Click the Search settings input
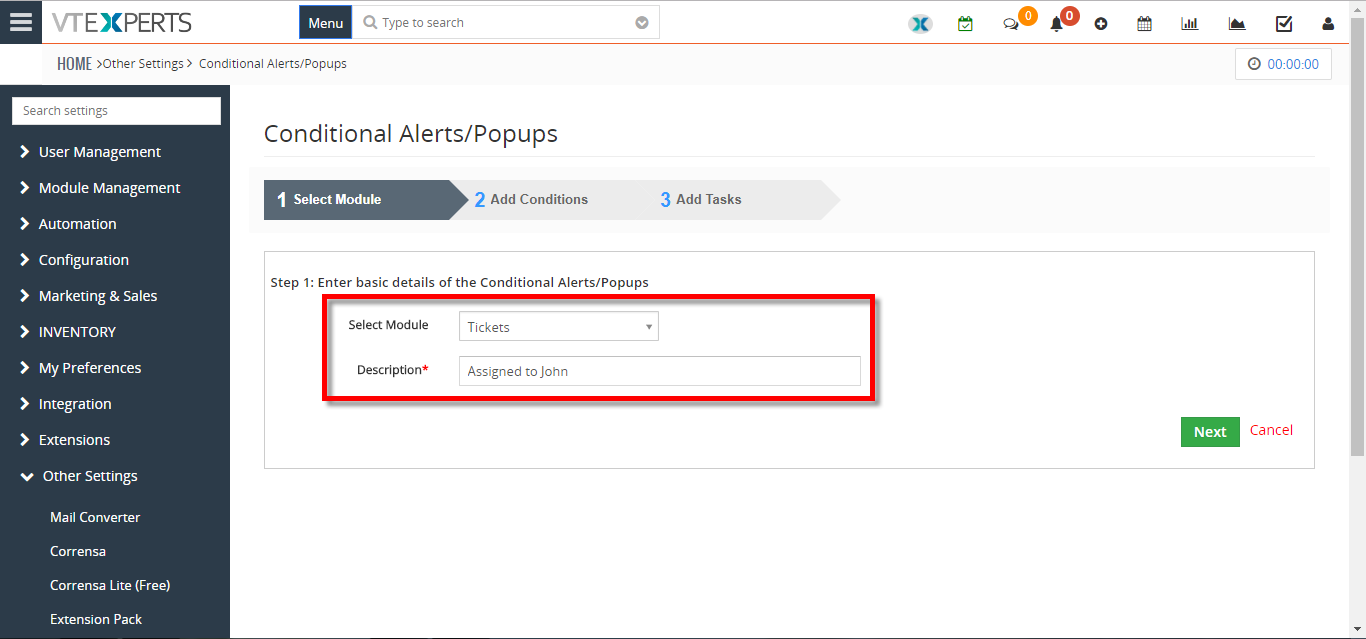 point(116,111)
